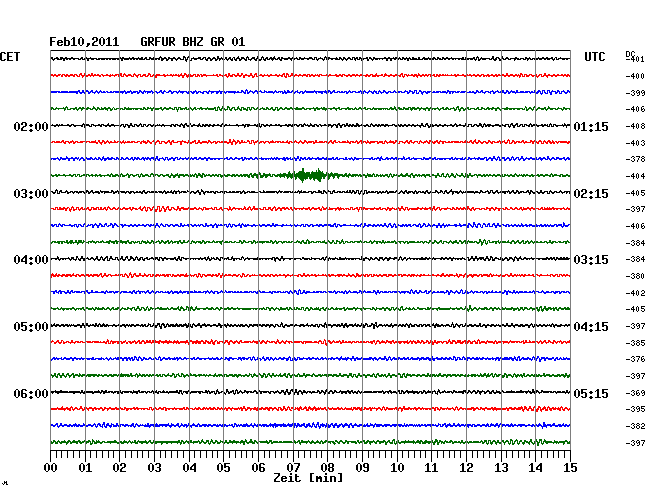This screenshot has height=494, width=650.
Task: Click the 02:00 CET time label
Action: coord(31,126)
